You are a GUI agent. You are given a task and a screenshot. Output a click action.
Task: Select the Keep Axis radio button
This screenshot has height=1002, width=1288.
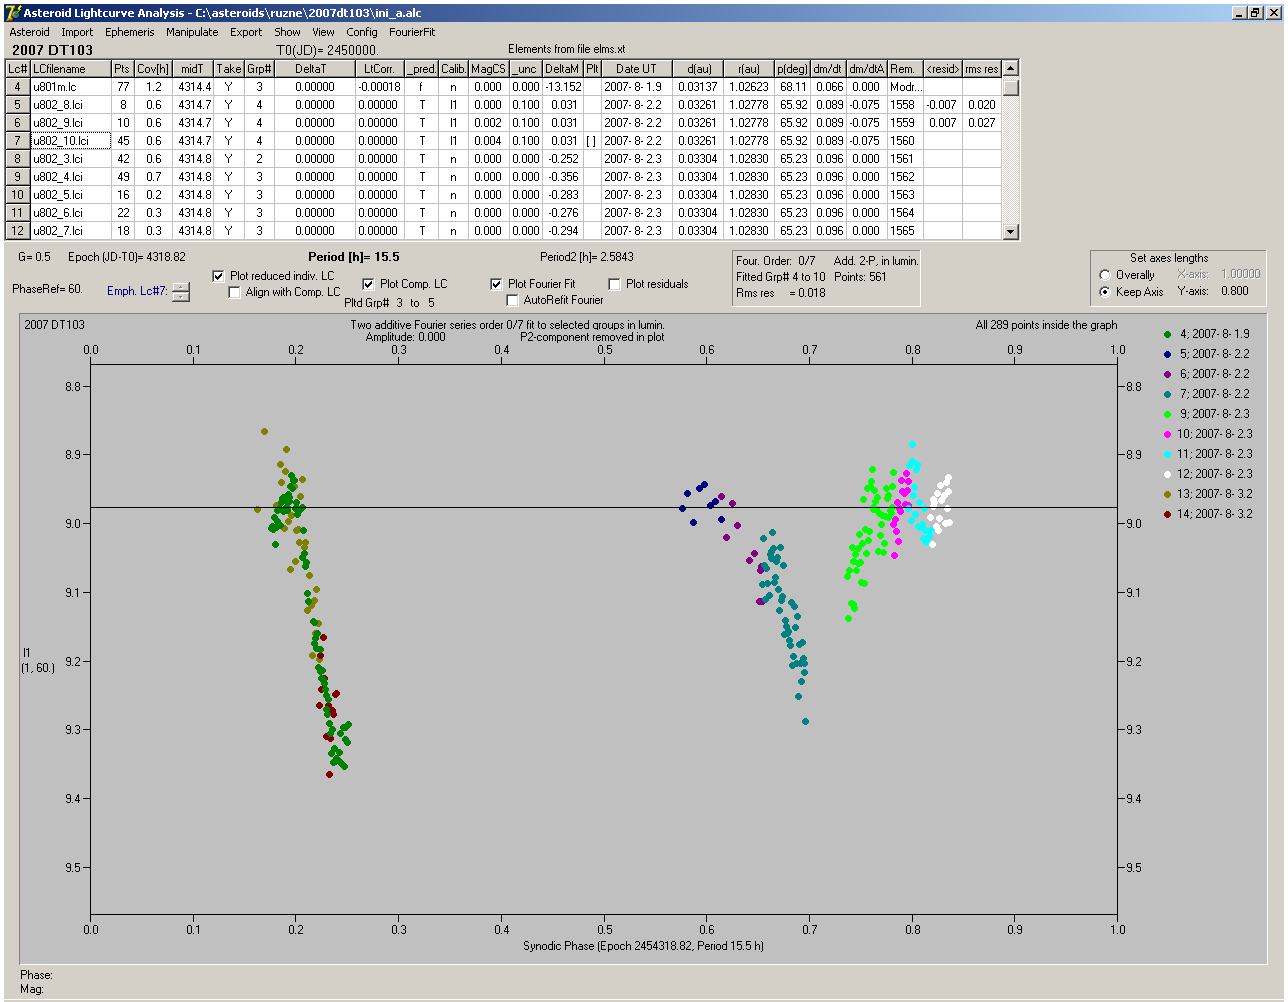pos(1105,292)
